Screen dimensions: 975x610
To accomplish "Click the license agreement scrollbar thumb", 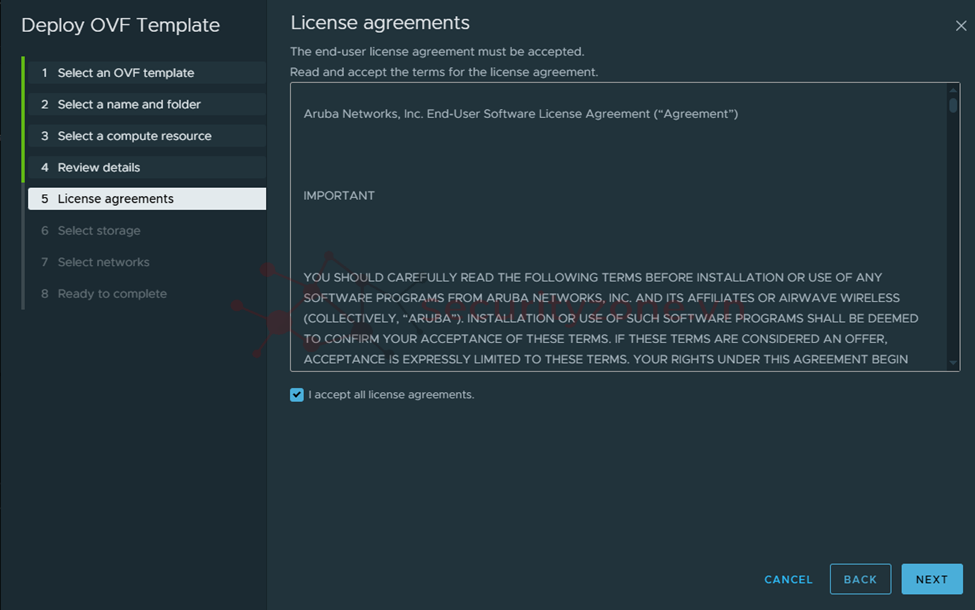I will [x=953, y=105].
